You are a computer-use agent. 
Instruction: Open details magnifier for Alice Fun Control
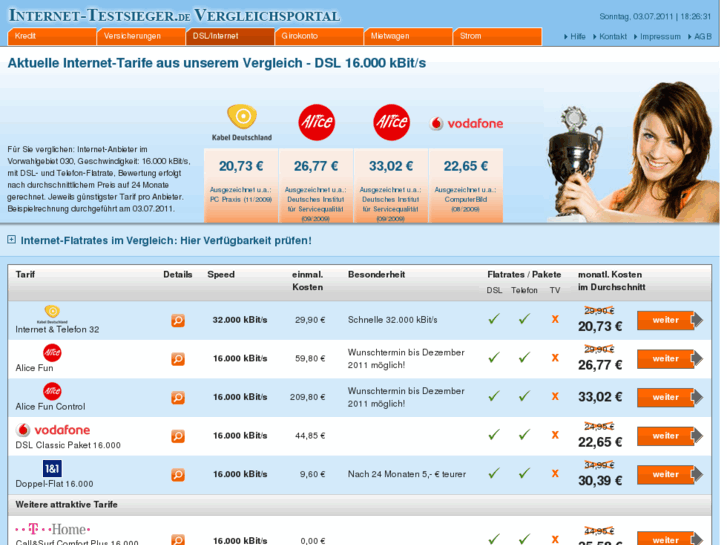click(178, 398)
